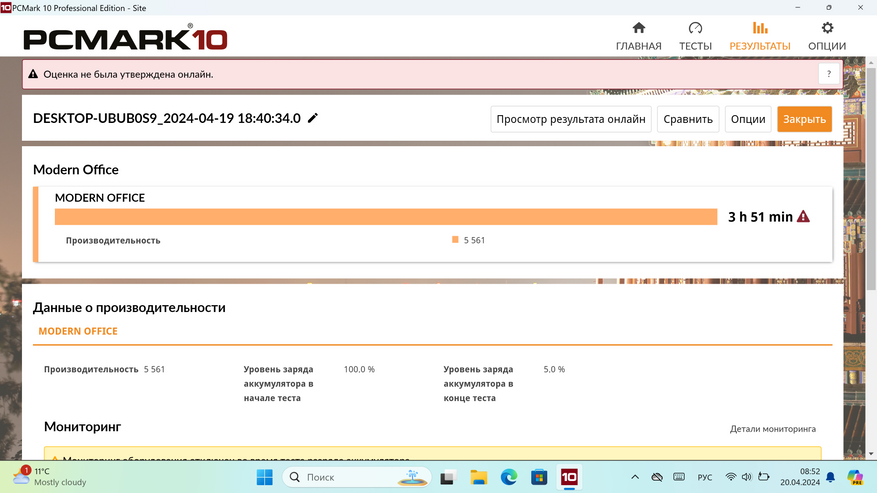Click the 3 h 51 min result value
This screenshot has width=877, height=493.
760,217
